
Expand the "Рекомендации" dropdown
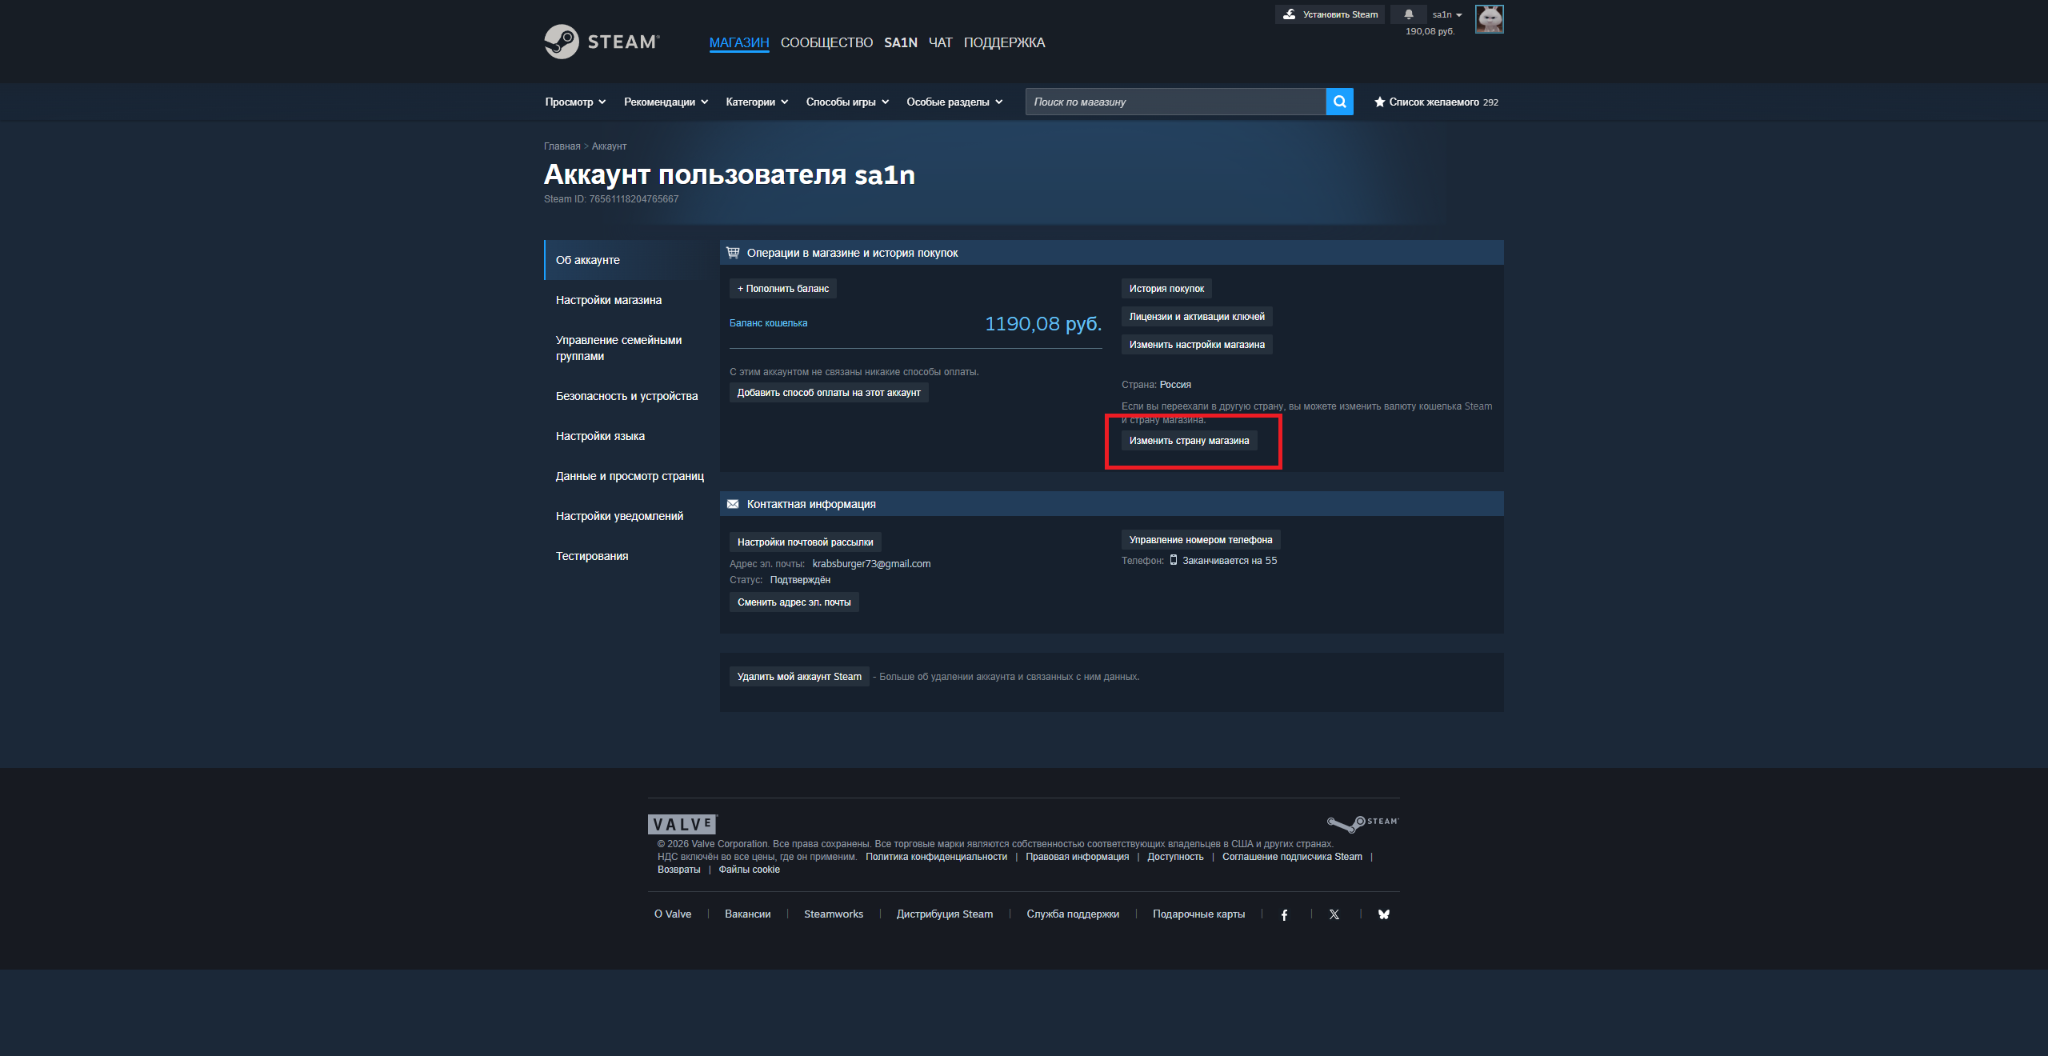[x=666, y=102]
